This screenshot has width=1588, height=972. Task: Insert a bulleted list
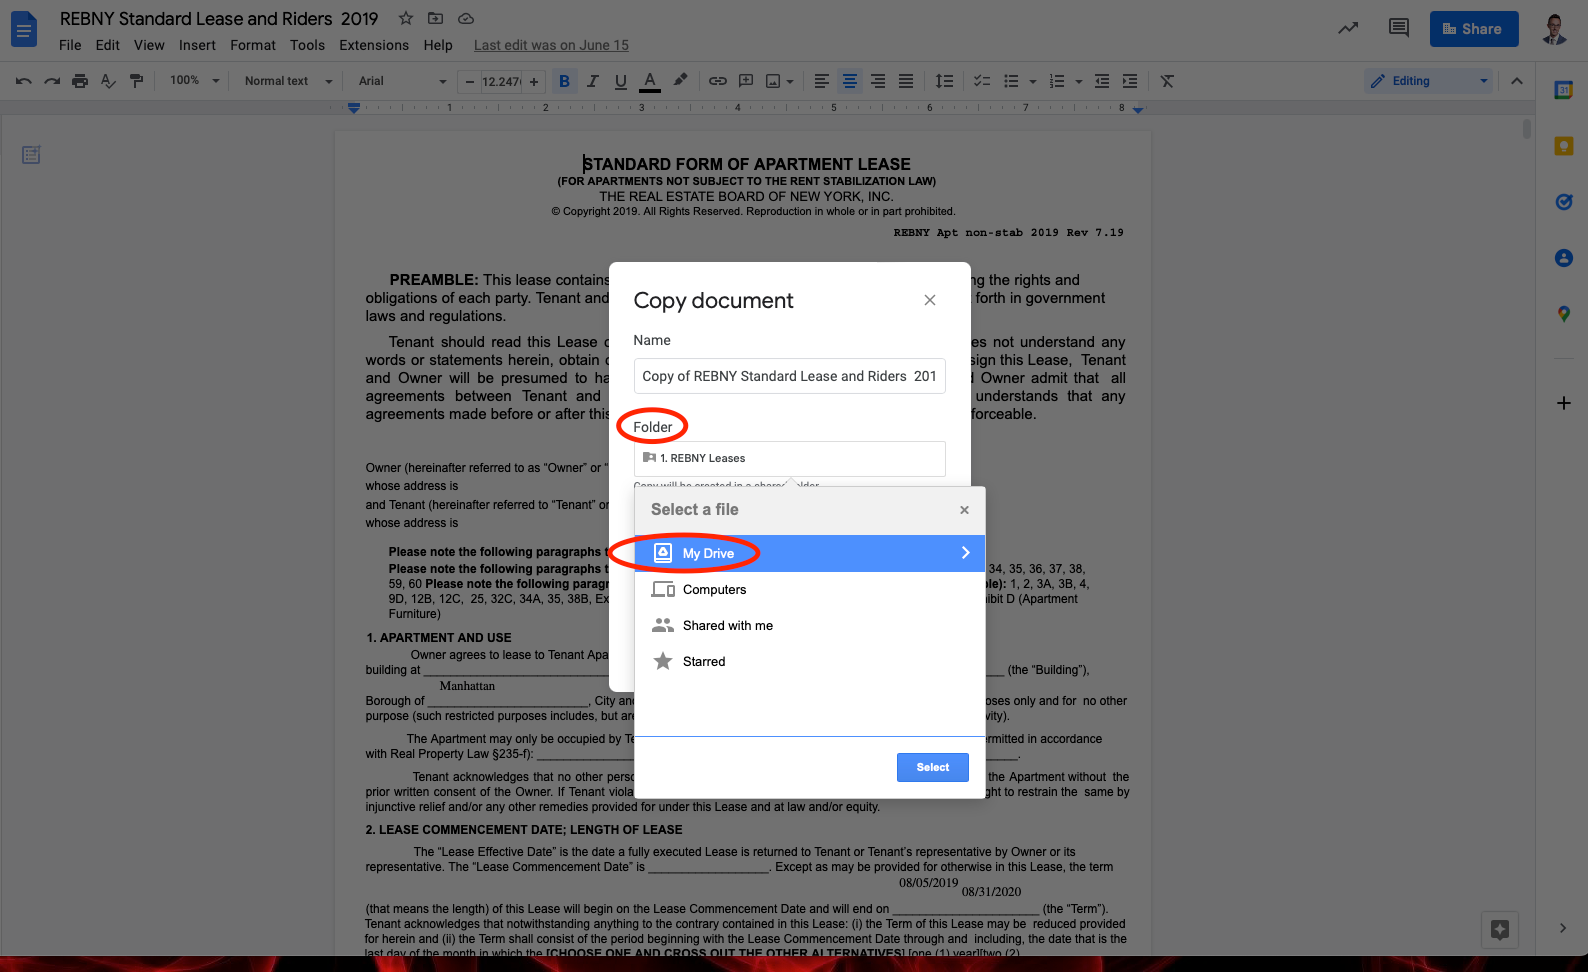pyautogui.click(x=1012, y=81)
